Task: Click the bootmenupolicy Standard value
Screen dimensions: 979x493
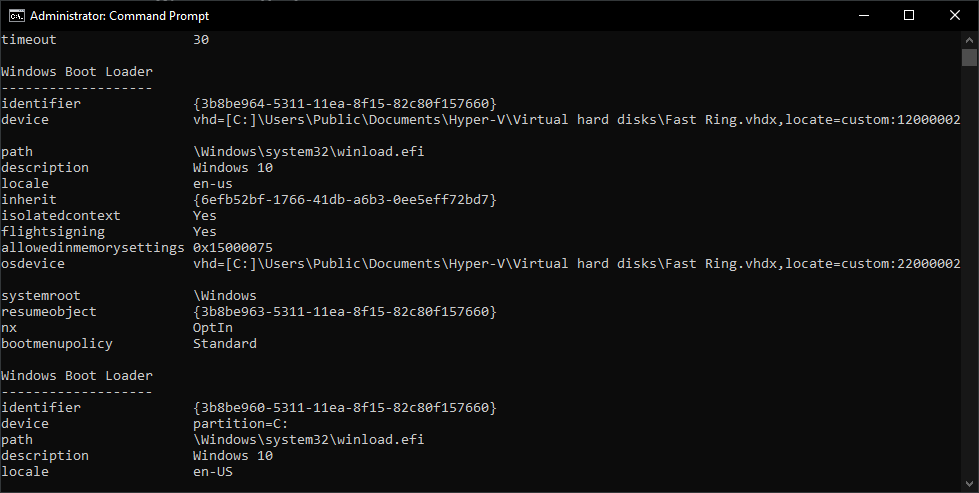Action: click(x=225, y=344)
